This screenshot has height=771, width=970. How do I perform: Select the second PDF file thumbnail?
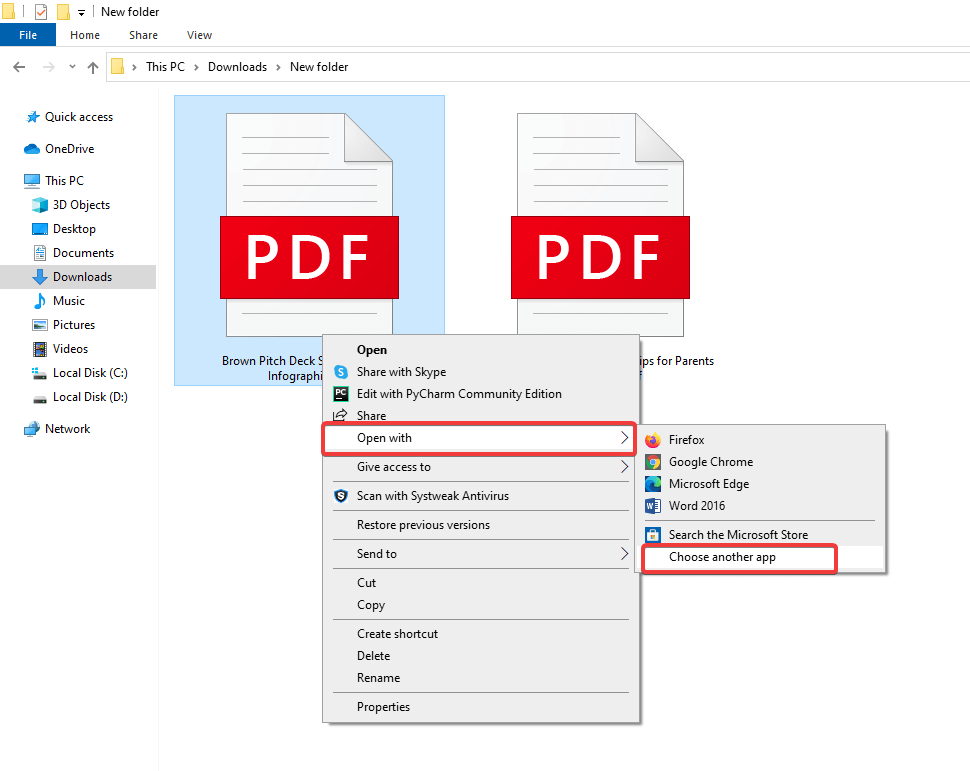(600, 230)
